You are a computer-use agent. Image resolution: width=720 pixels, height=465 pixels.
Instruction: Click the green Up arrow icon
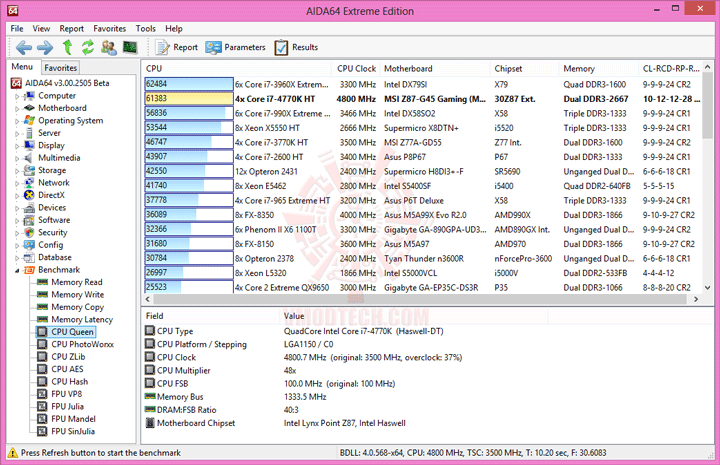68,47
